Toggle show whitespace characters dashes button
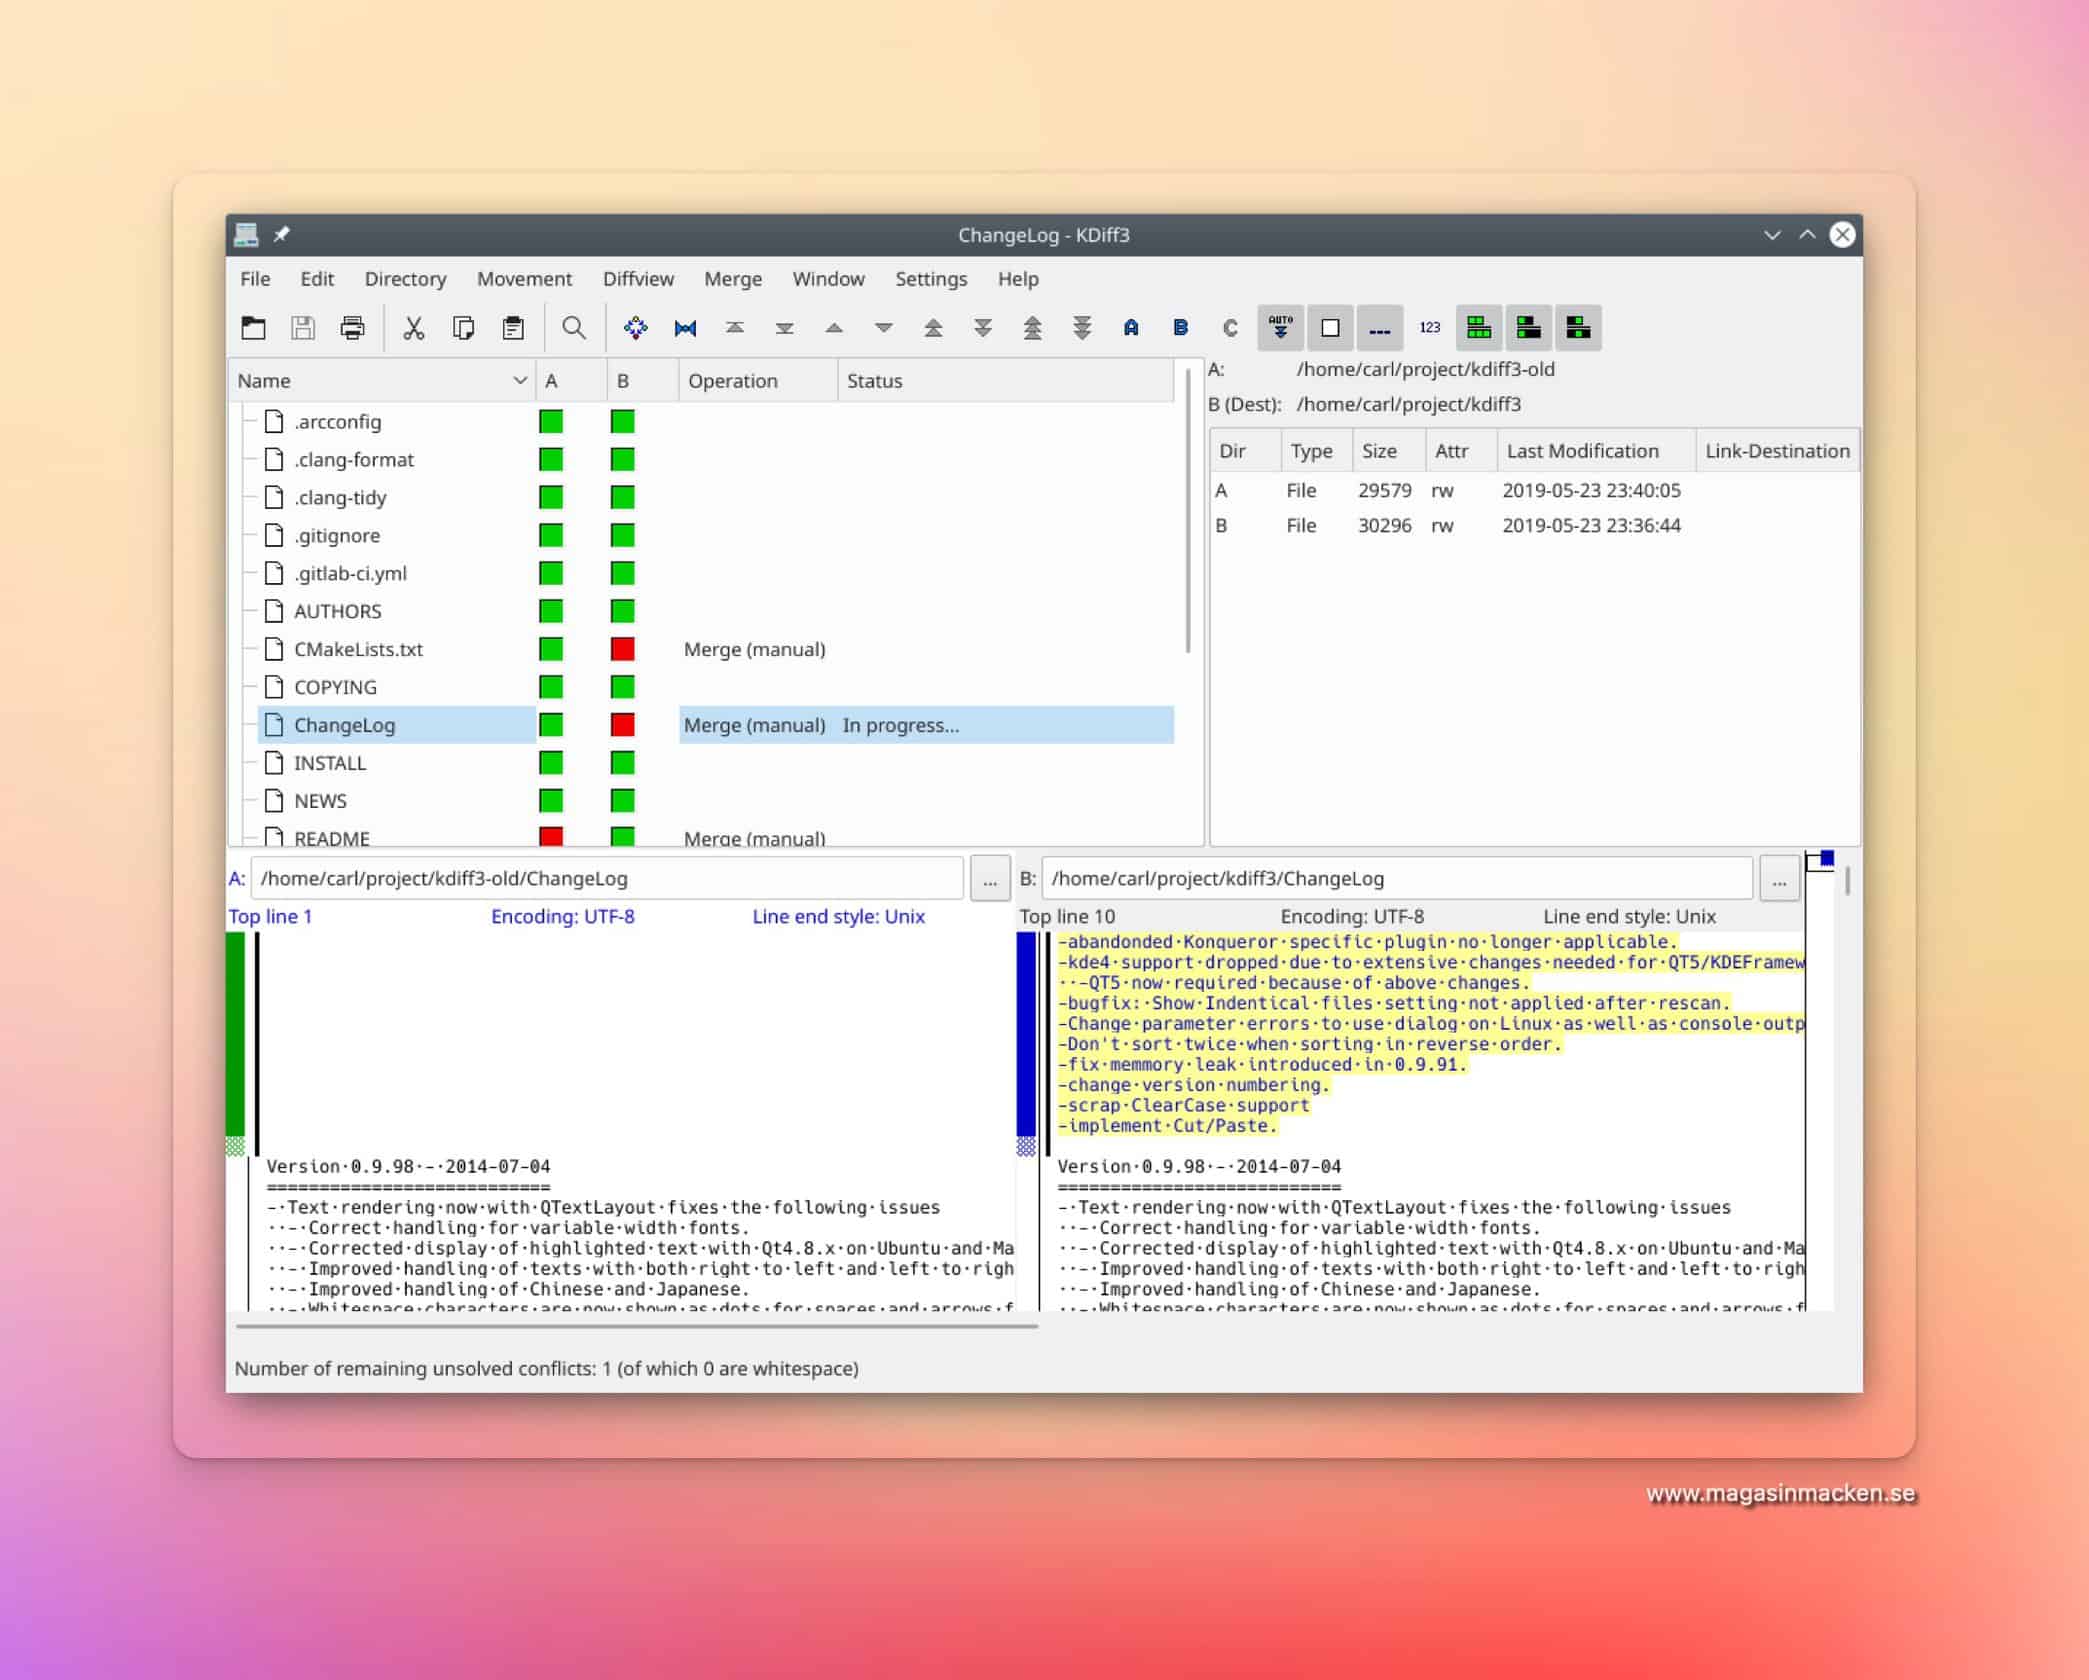 click(x=1380, y=328)
